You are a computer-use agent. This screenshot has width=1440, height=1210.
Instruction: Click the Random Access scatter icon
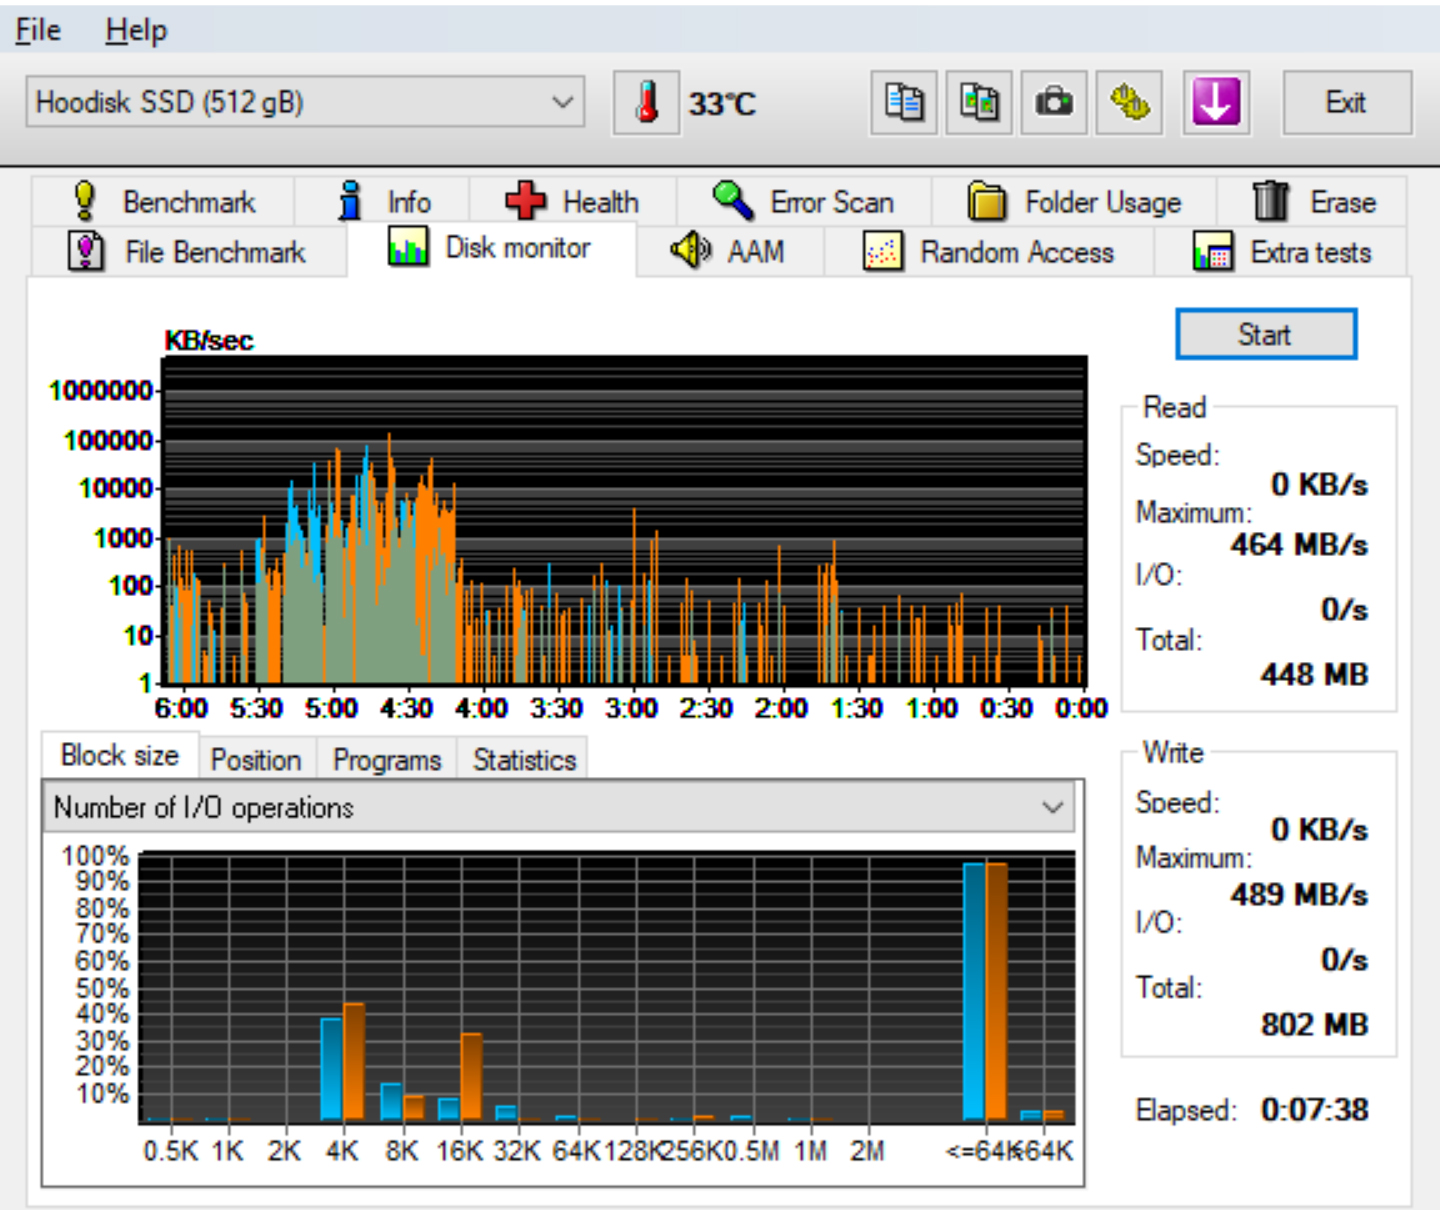(883, 251)
